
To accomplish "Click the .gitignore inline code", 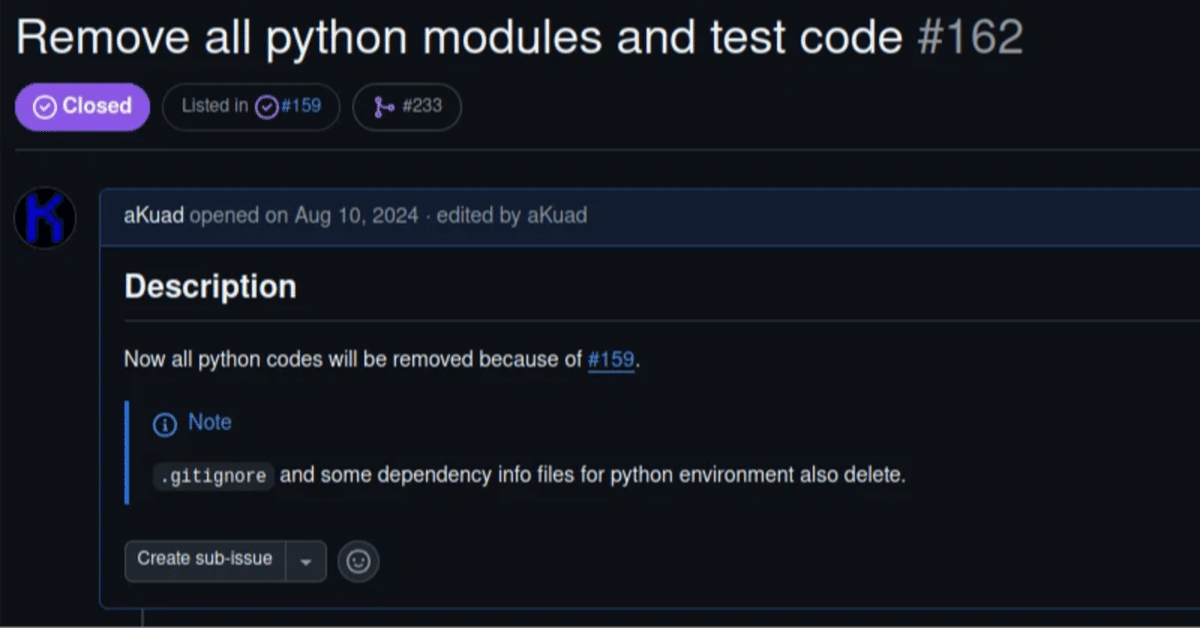I will pyautogui.click(x=214, y=476).
